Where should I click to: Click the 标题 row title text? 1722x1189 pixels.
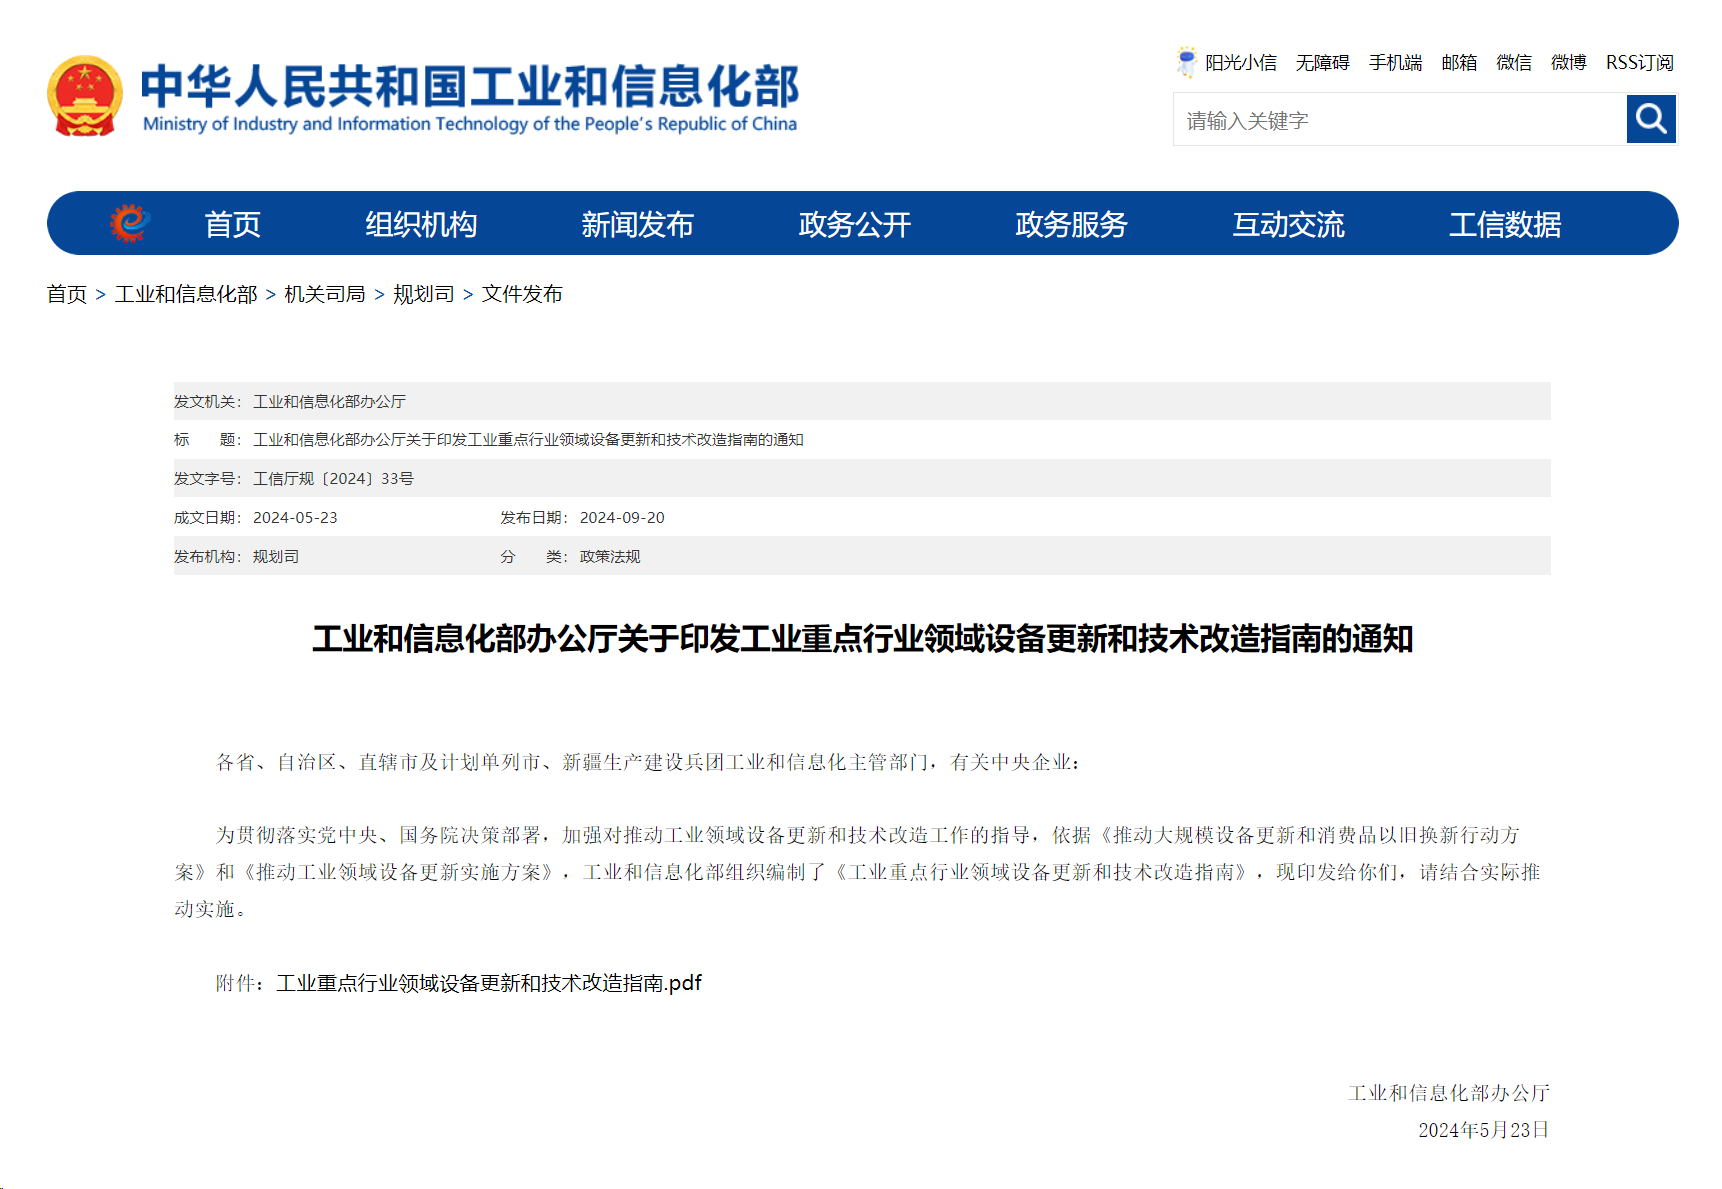click(x=528, y=440)
